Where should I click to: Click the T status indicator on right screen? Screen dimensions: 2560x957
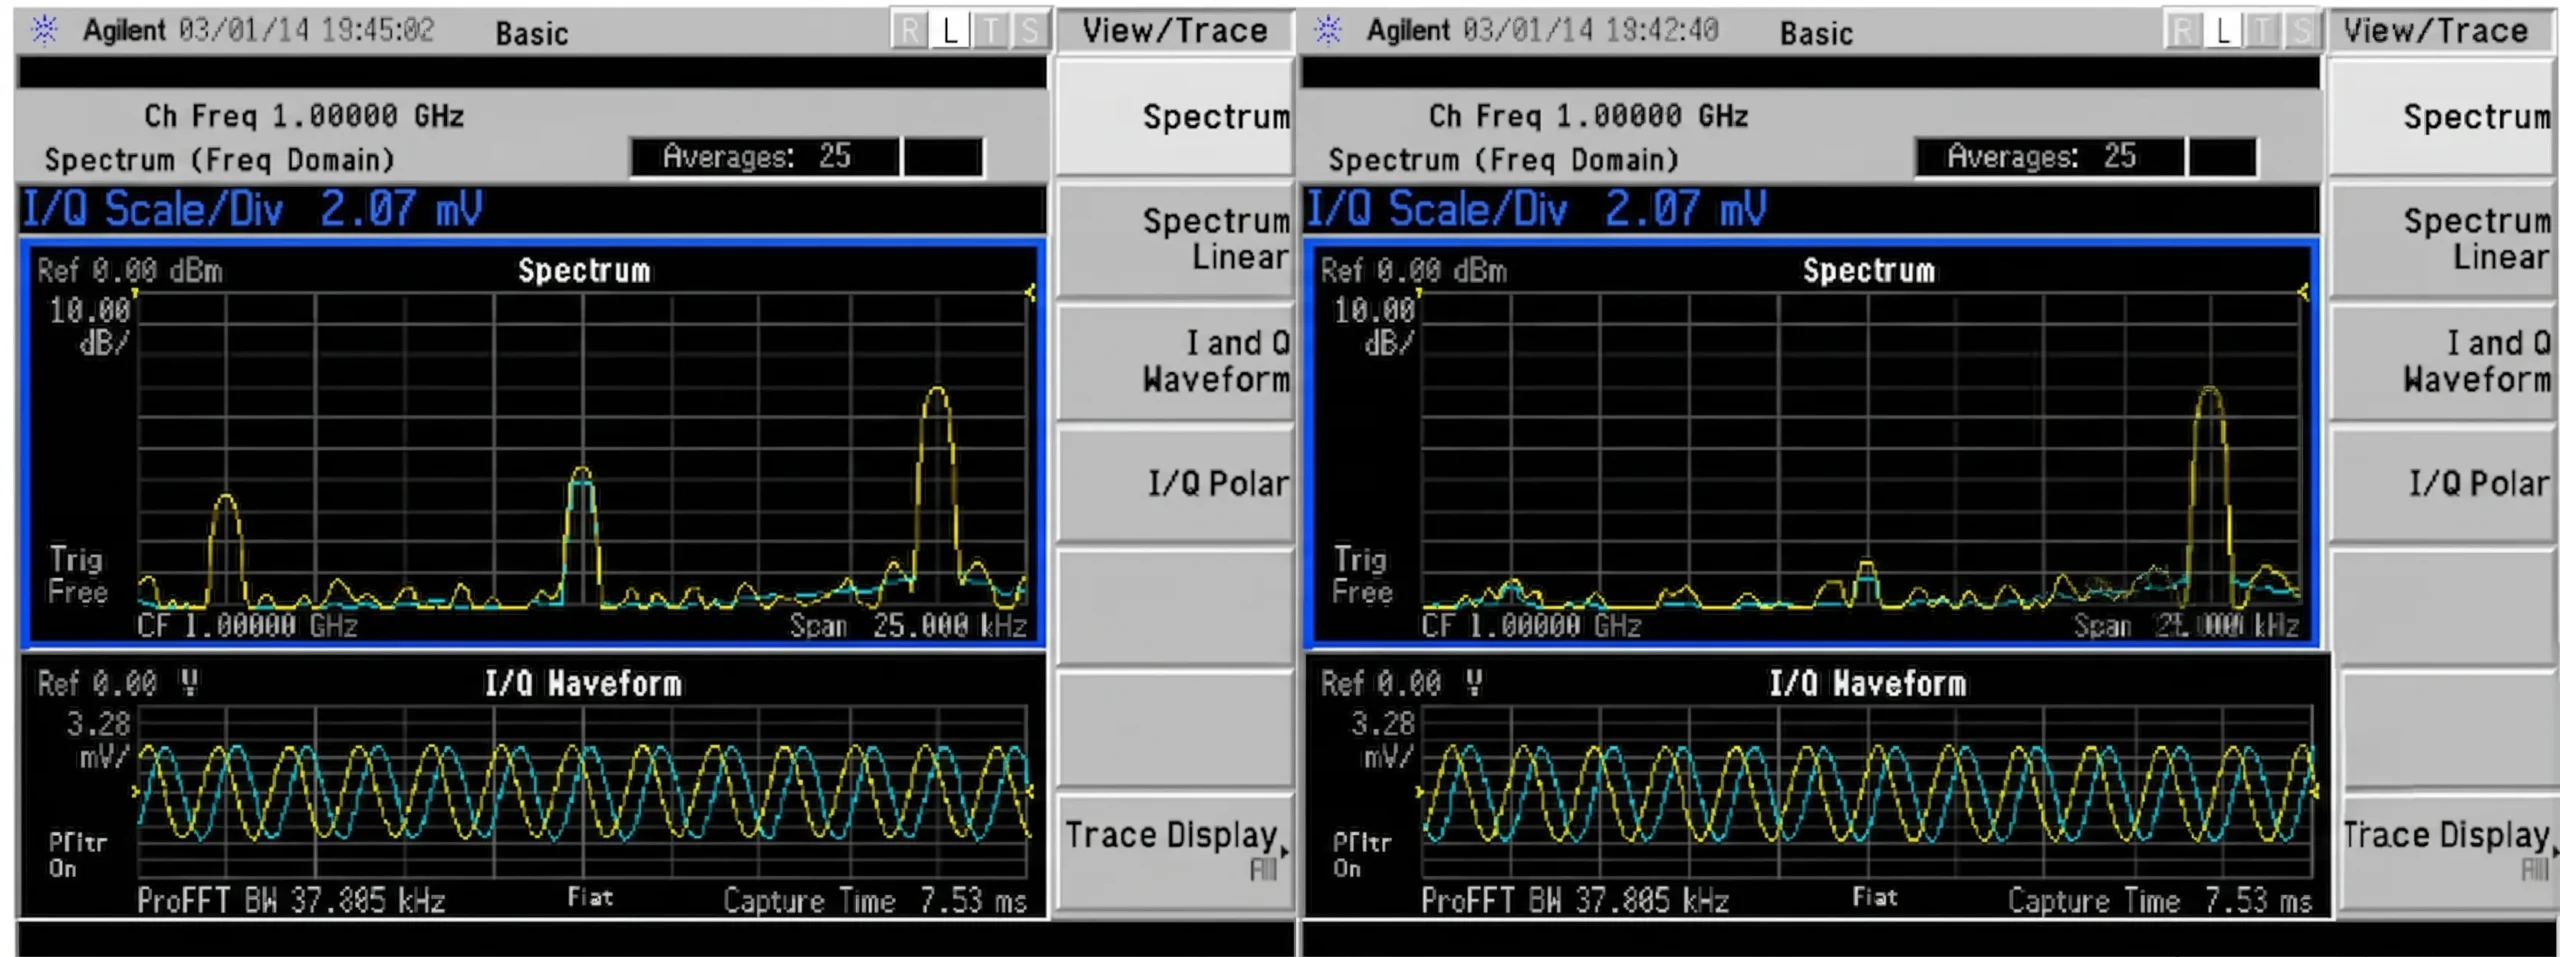click(2262, 31)
